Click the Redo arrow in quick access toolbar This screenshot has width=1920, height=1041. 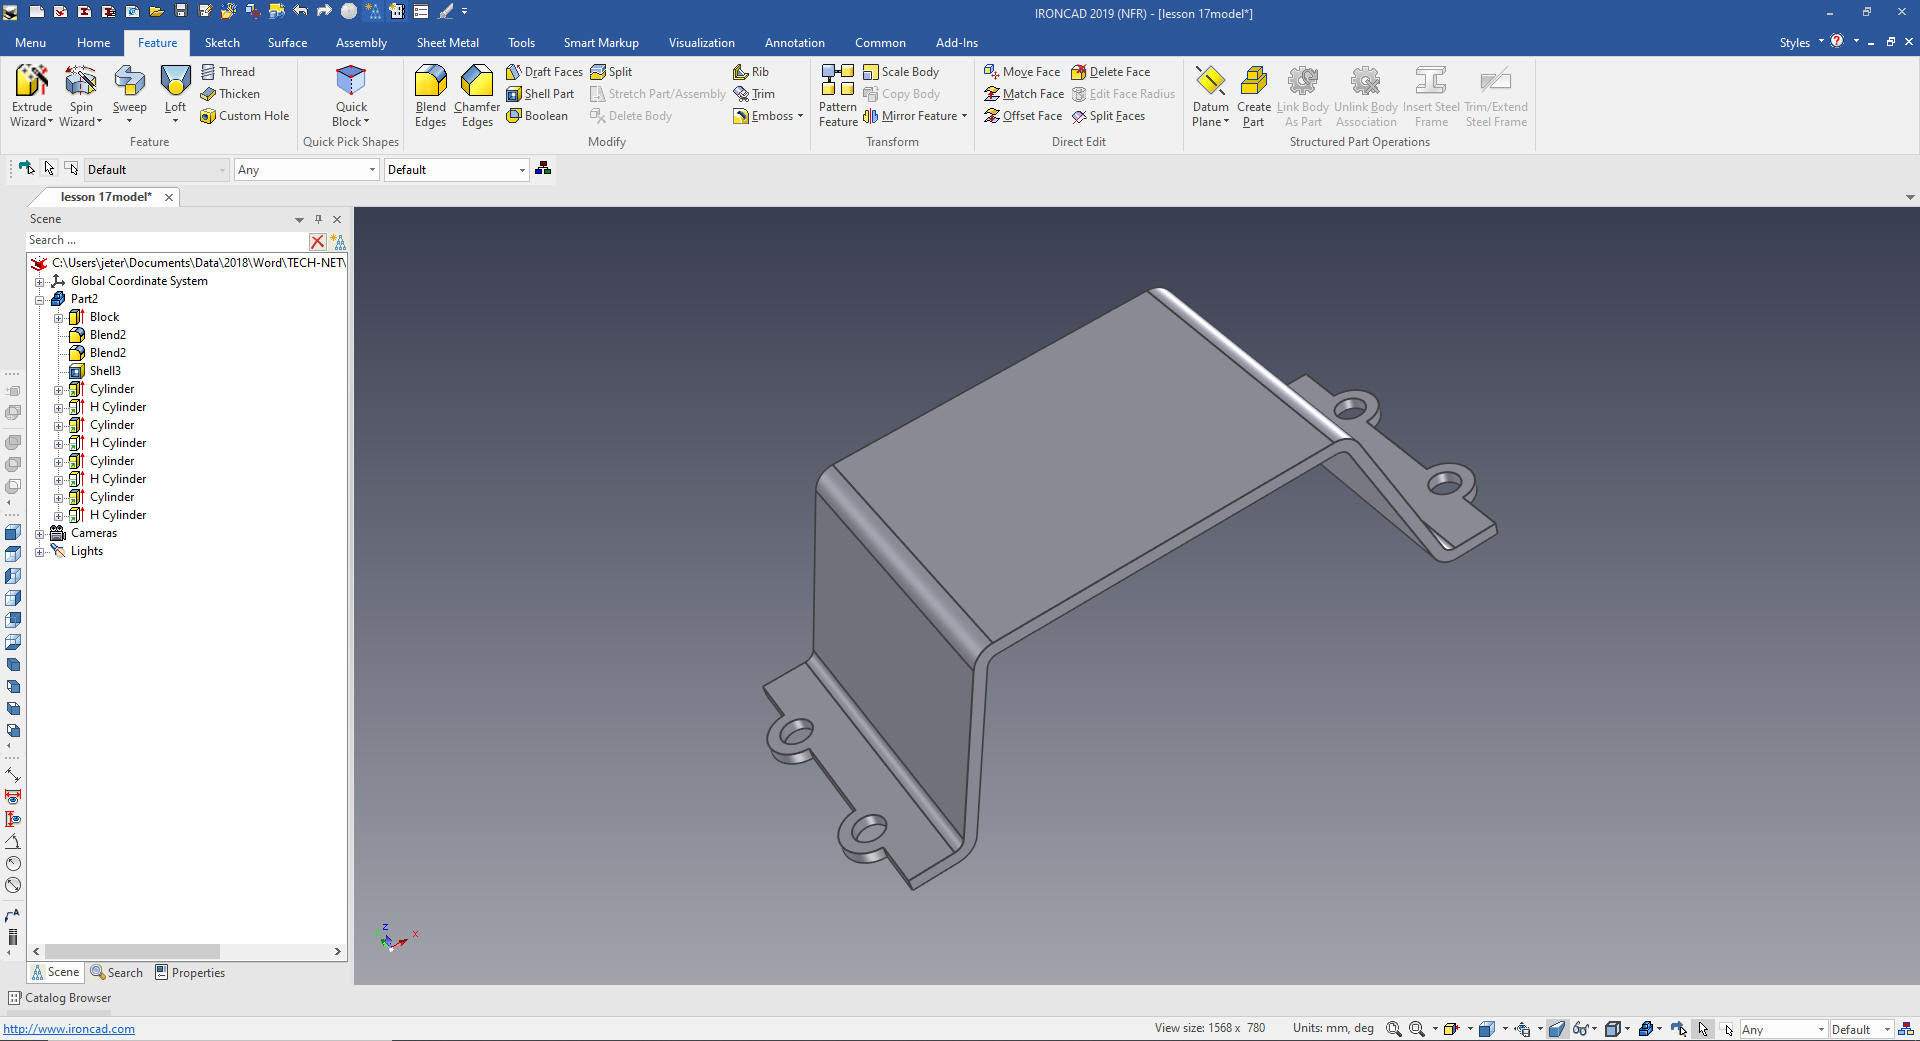pyautogui.click(x=324, y=12)
